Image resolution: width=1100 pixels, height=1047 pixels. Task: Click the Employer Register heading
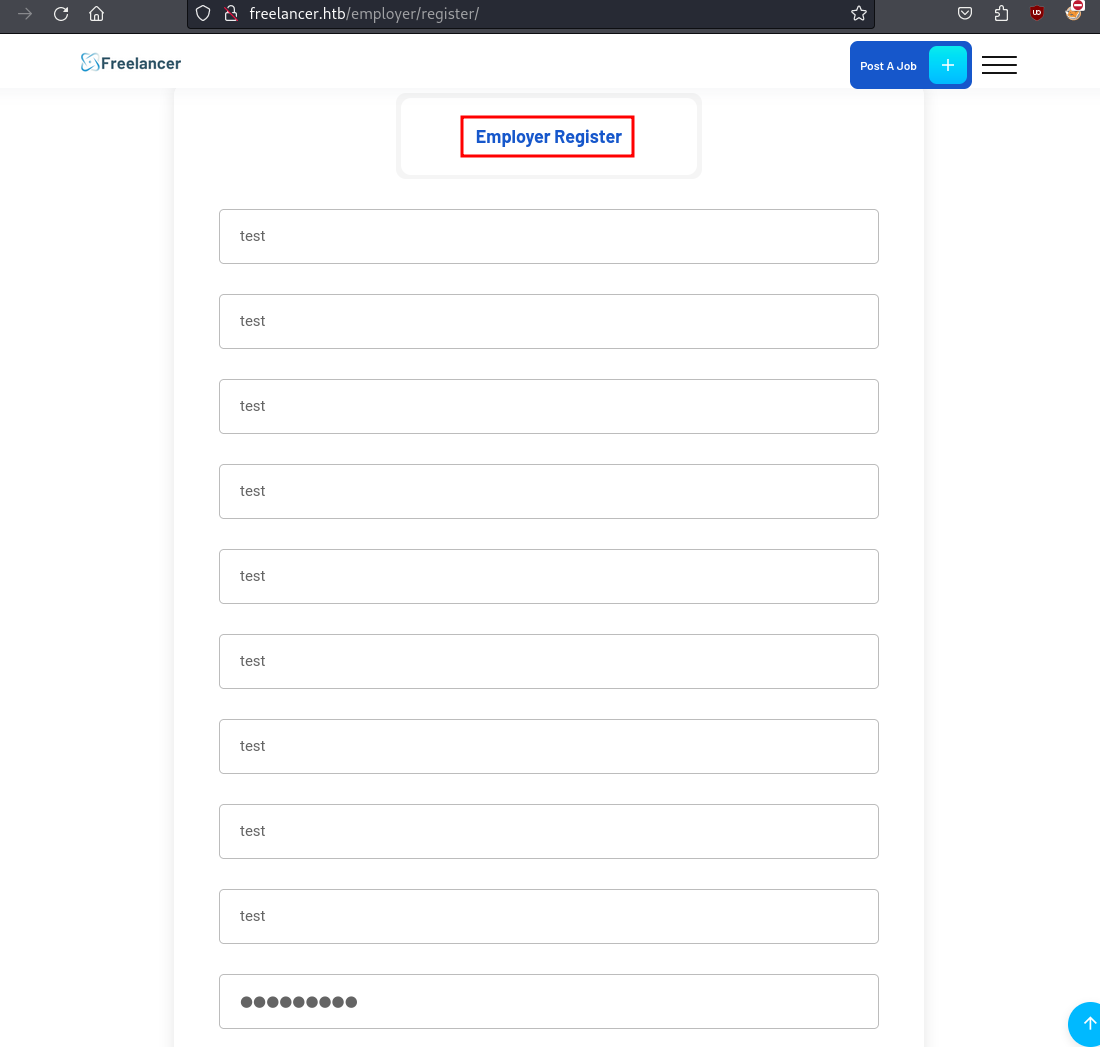548,137
